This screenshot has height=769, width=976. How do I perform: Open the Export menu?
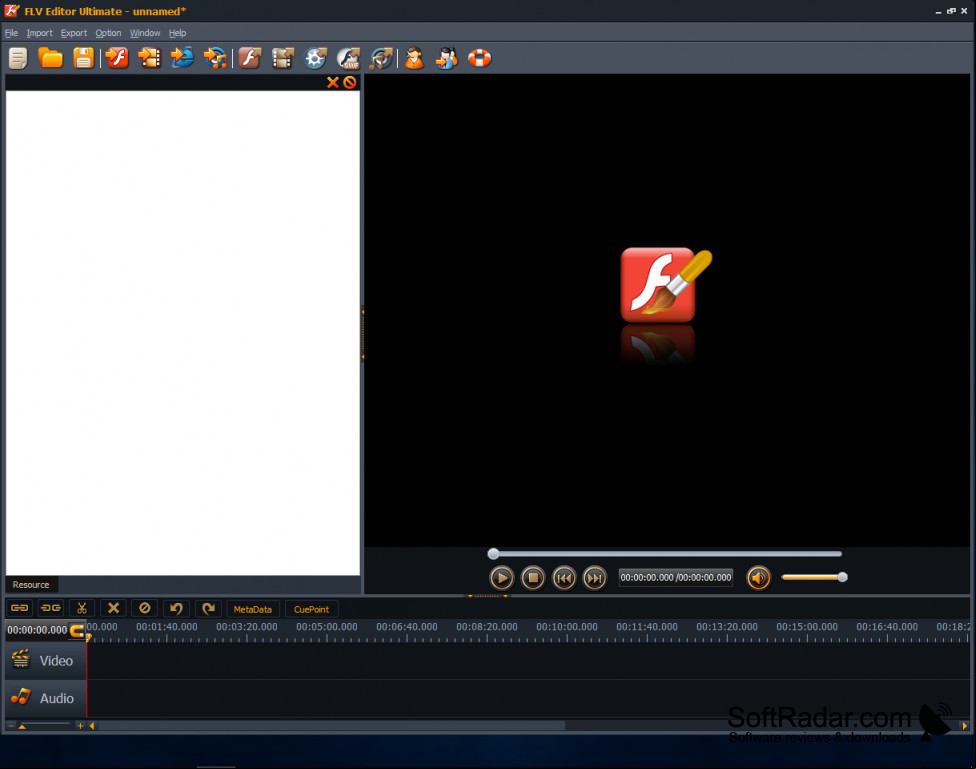tap(73, 33)
